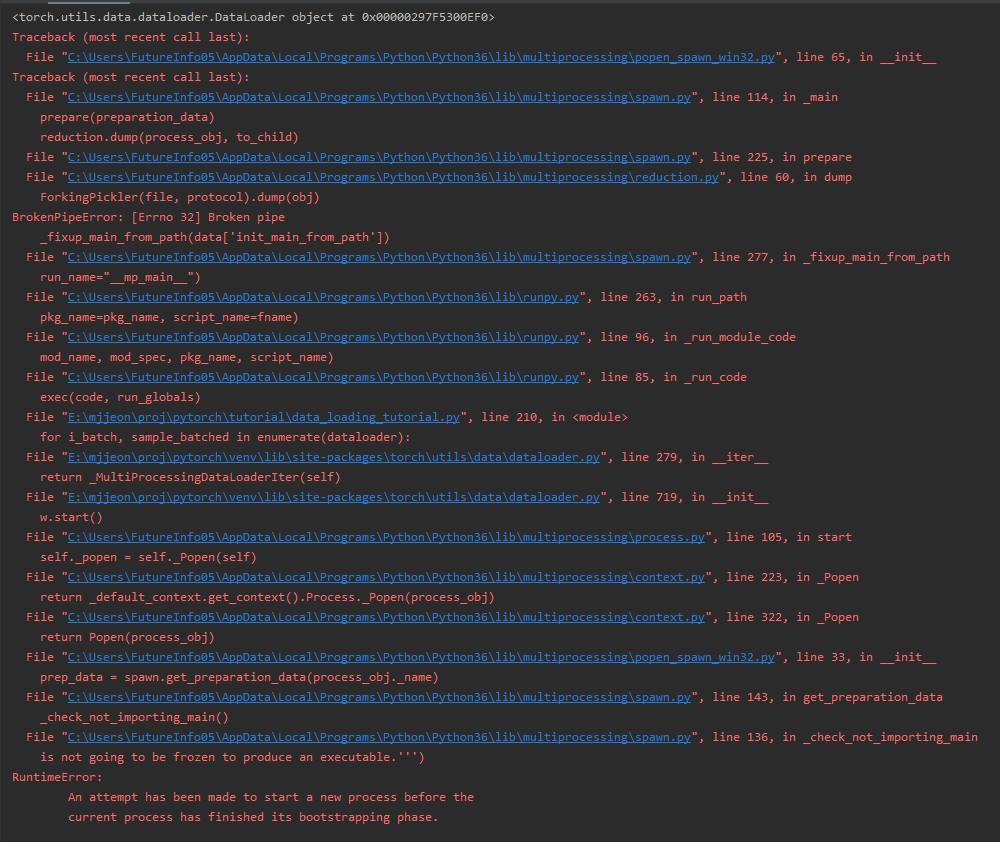1000x842 pixels.
Task: Follow context.py link for line 322 _Popen
Action: (x=386, y=617)
